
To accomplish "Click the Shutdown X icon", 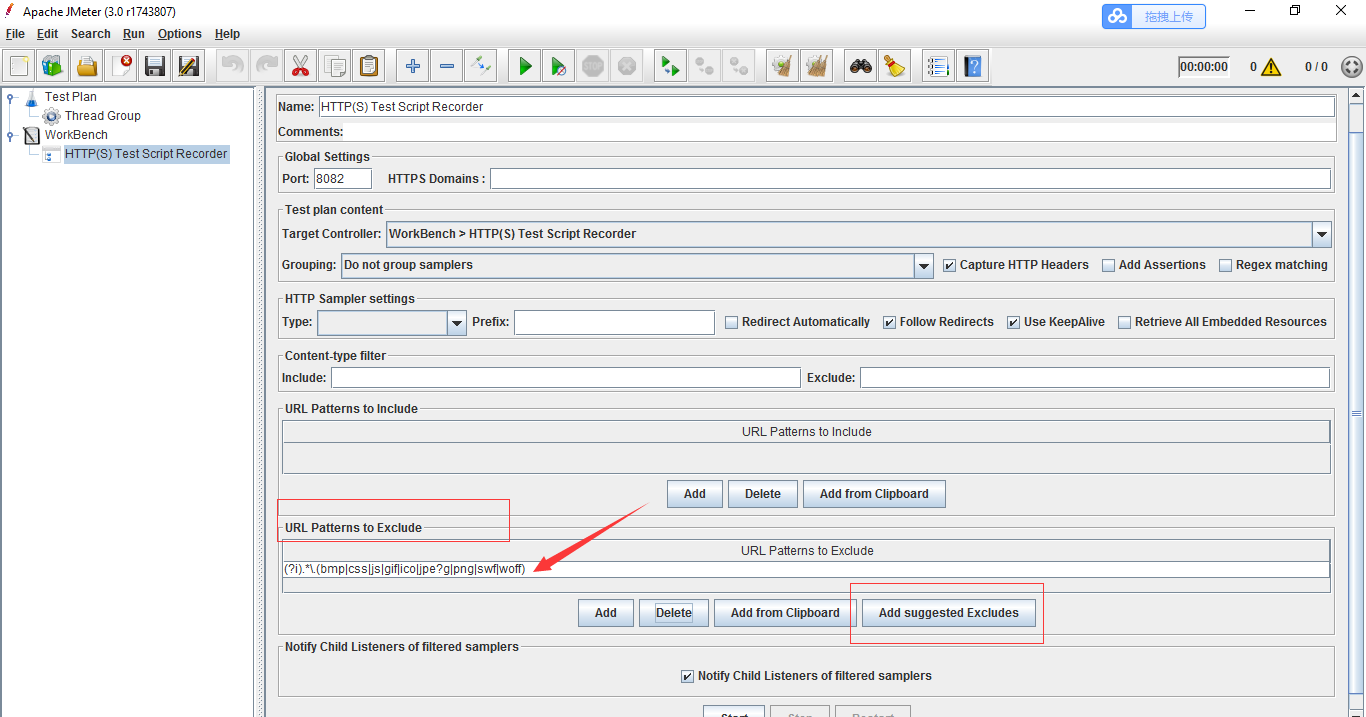I will [x=626, y=66].
